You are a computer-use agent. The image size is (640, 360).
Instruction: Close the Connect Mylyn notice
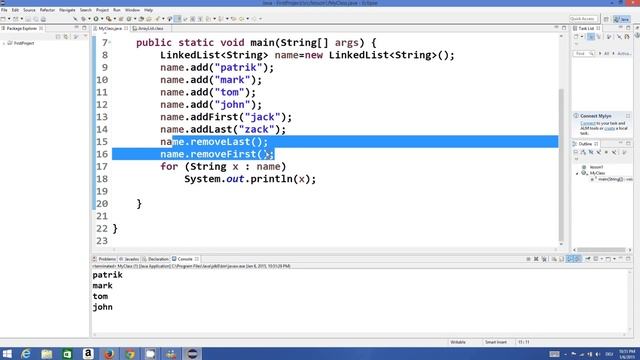pos(628,116)
